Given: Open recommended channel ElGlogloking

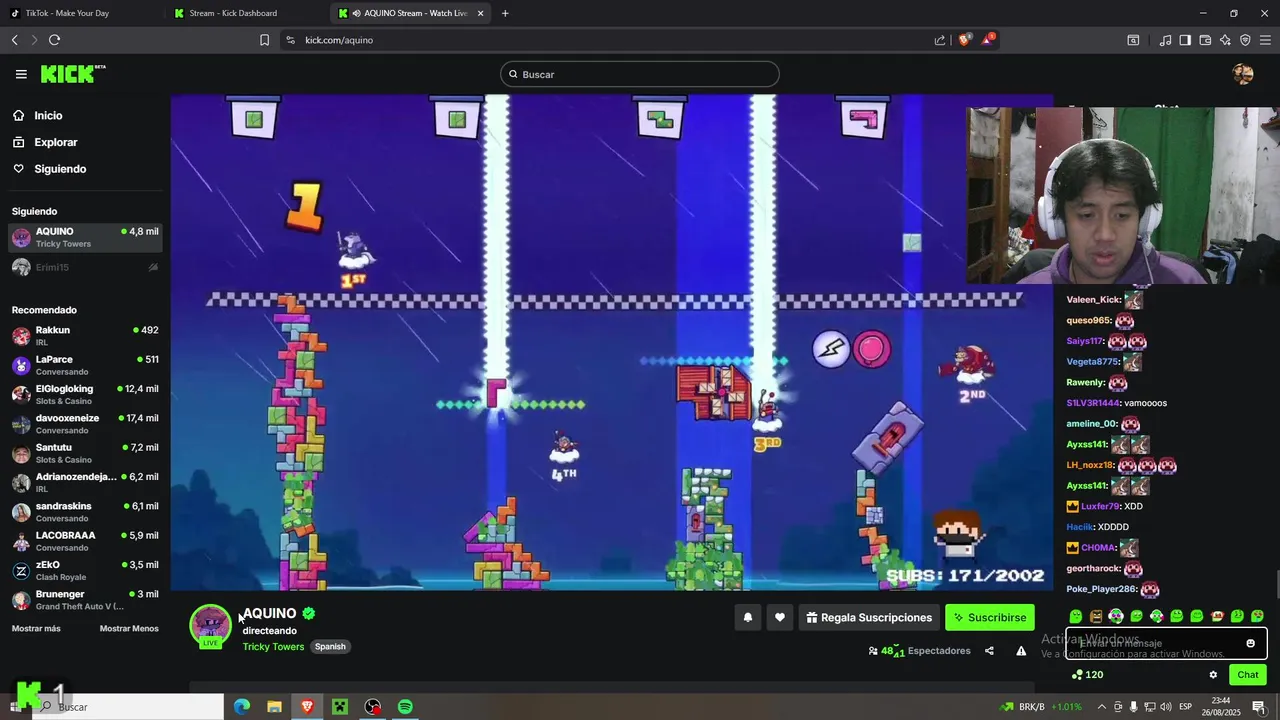Looking at the screenshot, I should coord(85,394).
